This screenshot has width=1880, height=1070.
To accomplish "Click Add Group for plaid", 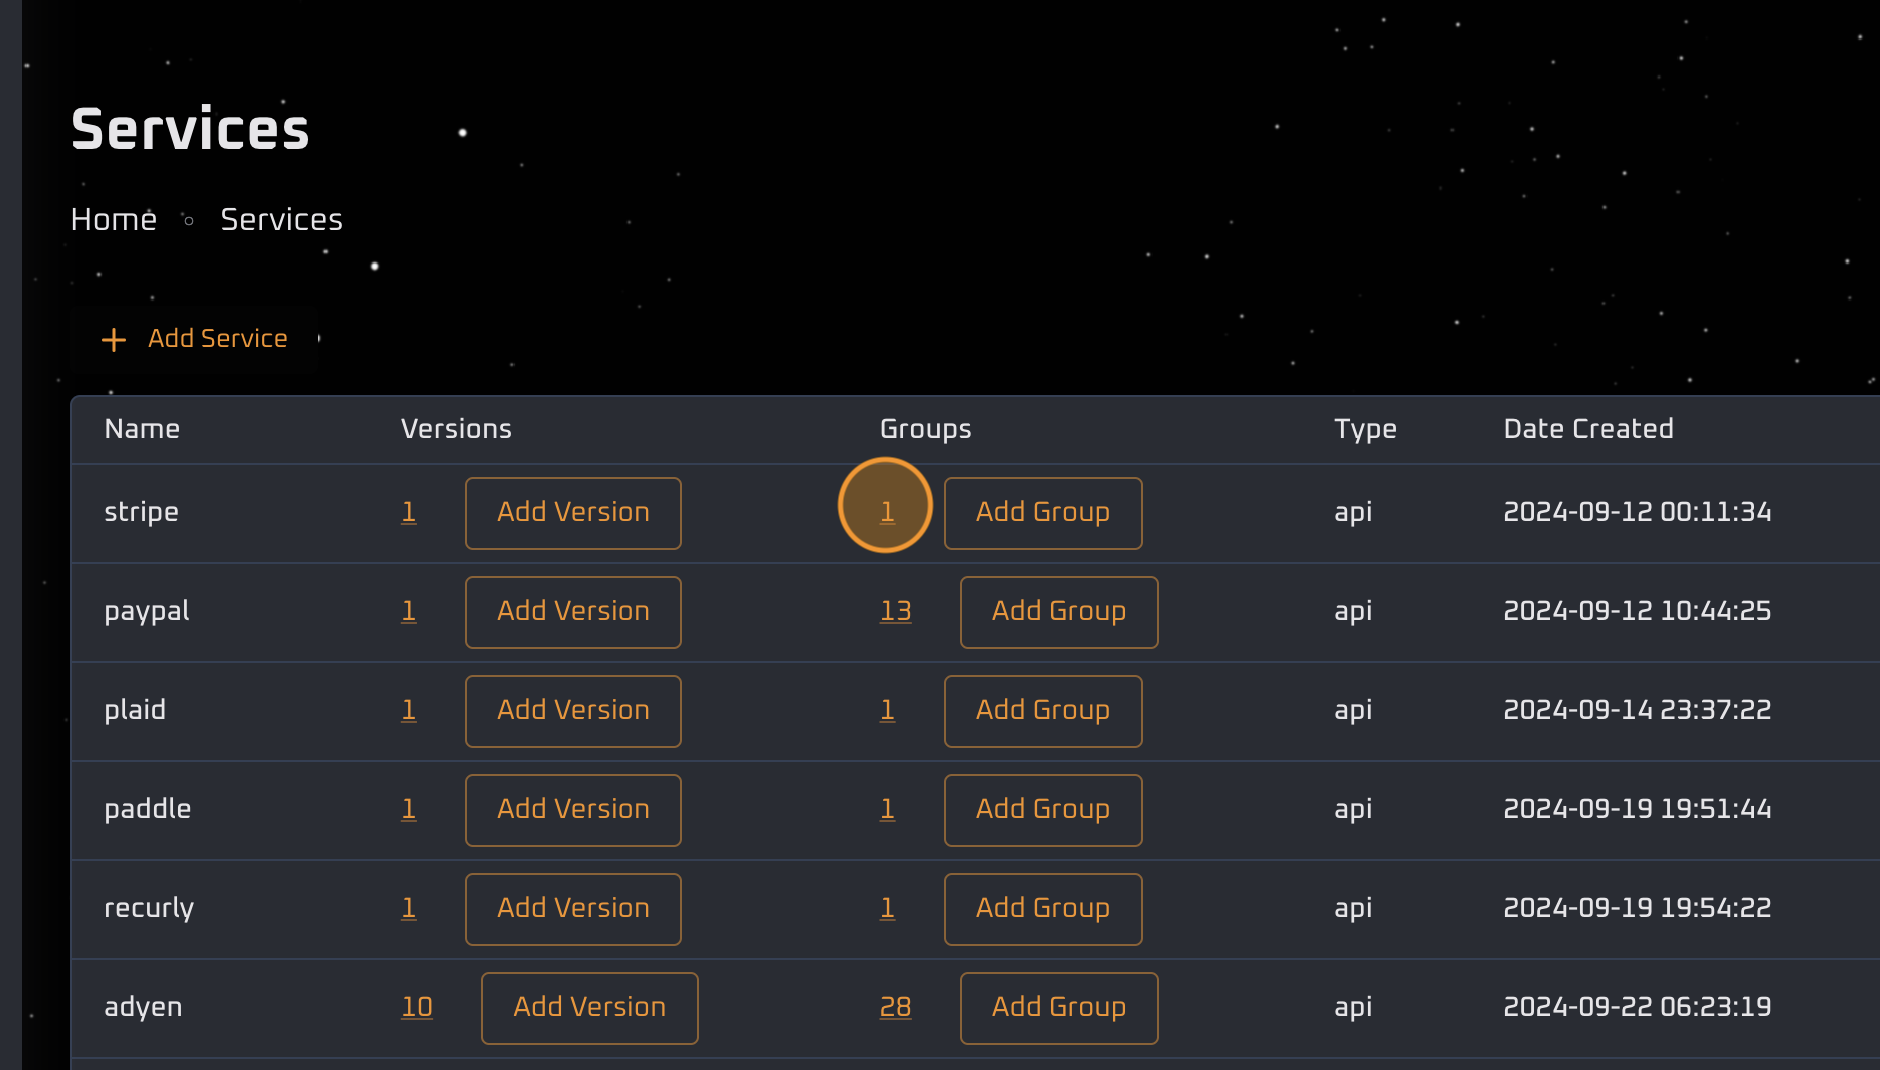I will (1043, 711).
